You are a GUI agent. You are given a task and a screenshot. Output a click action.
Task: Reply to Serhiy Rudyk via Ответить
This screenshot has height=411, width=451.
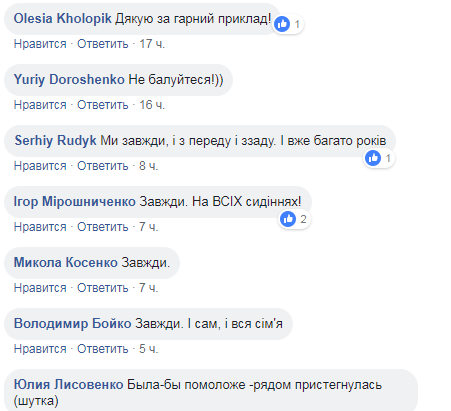pos(103,166)
